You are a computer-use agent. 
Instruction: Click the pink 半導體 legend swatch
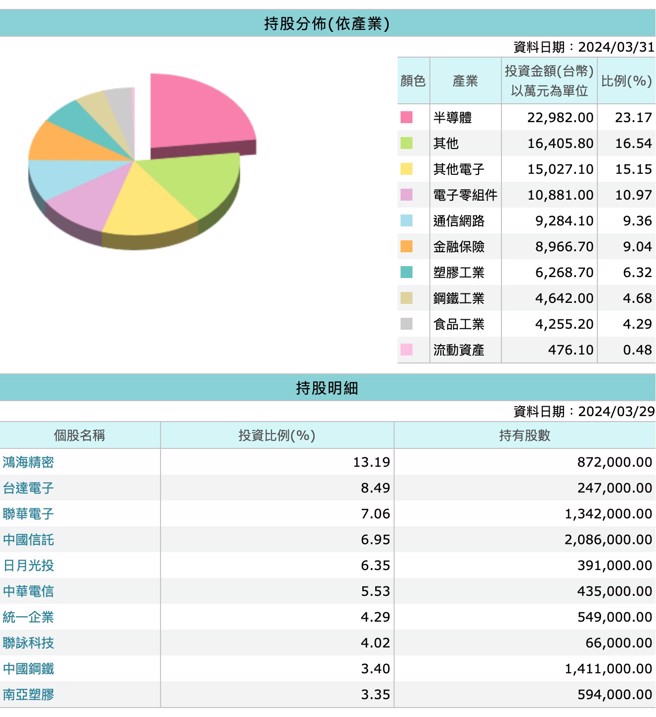pyautogui.click(x=406, y=118)
